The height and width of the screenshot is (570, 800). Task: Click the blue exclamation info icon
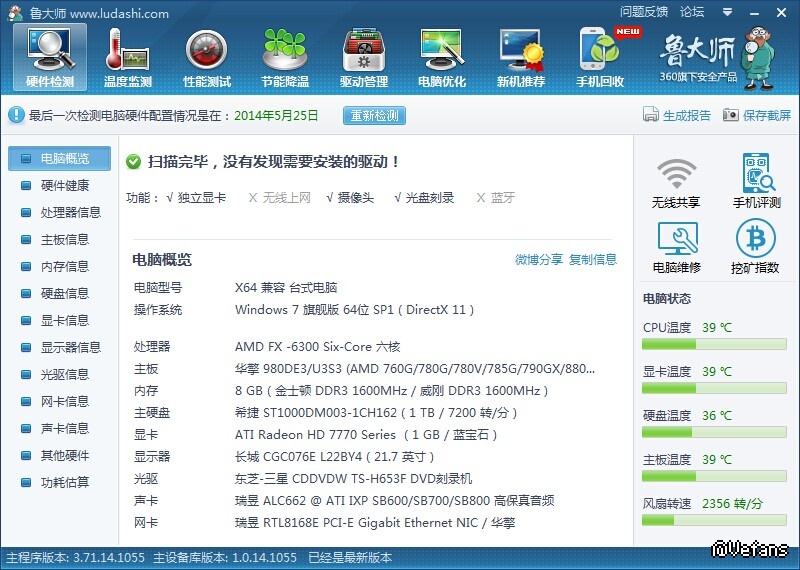[x=16, y=115]
